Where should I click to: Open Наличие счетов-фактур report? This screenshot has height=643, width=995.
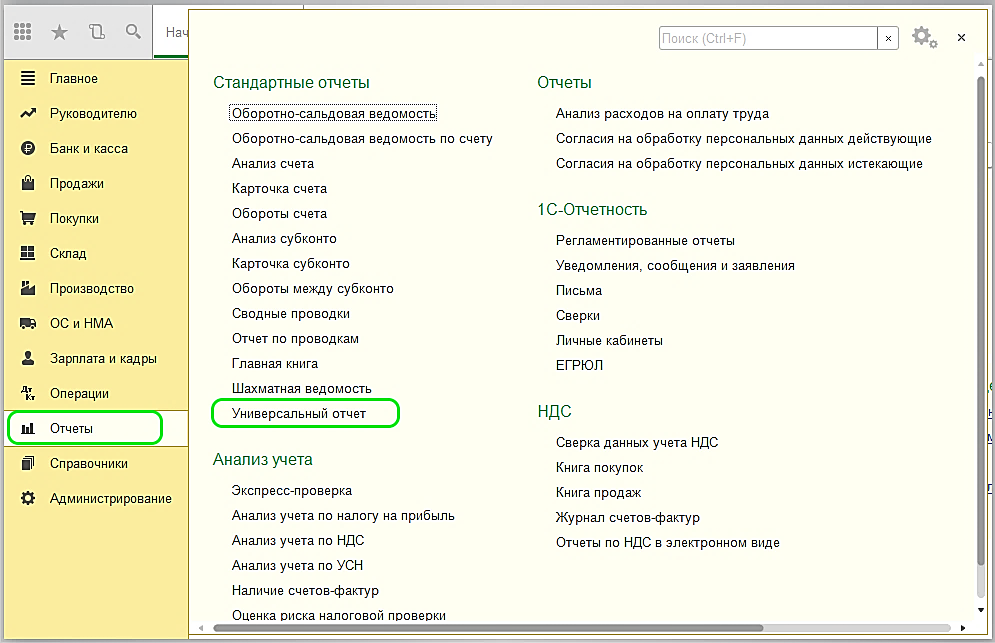tap(305, 590)
